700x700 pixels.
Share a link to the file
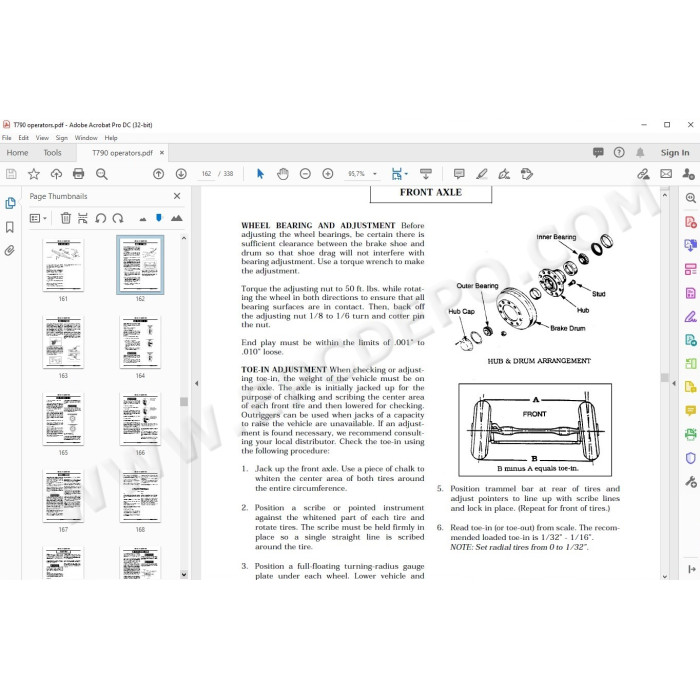[643, 174]
